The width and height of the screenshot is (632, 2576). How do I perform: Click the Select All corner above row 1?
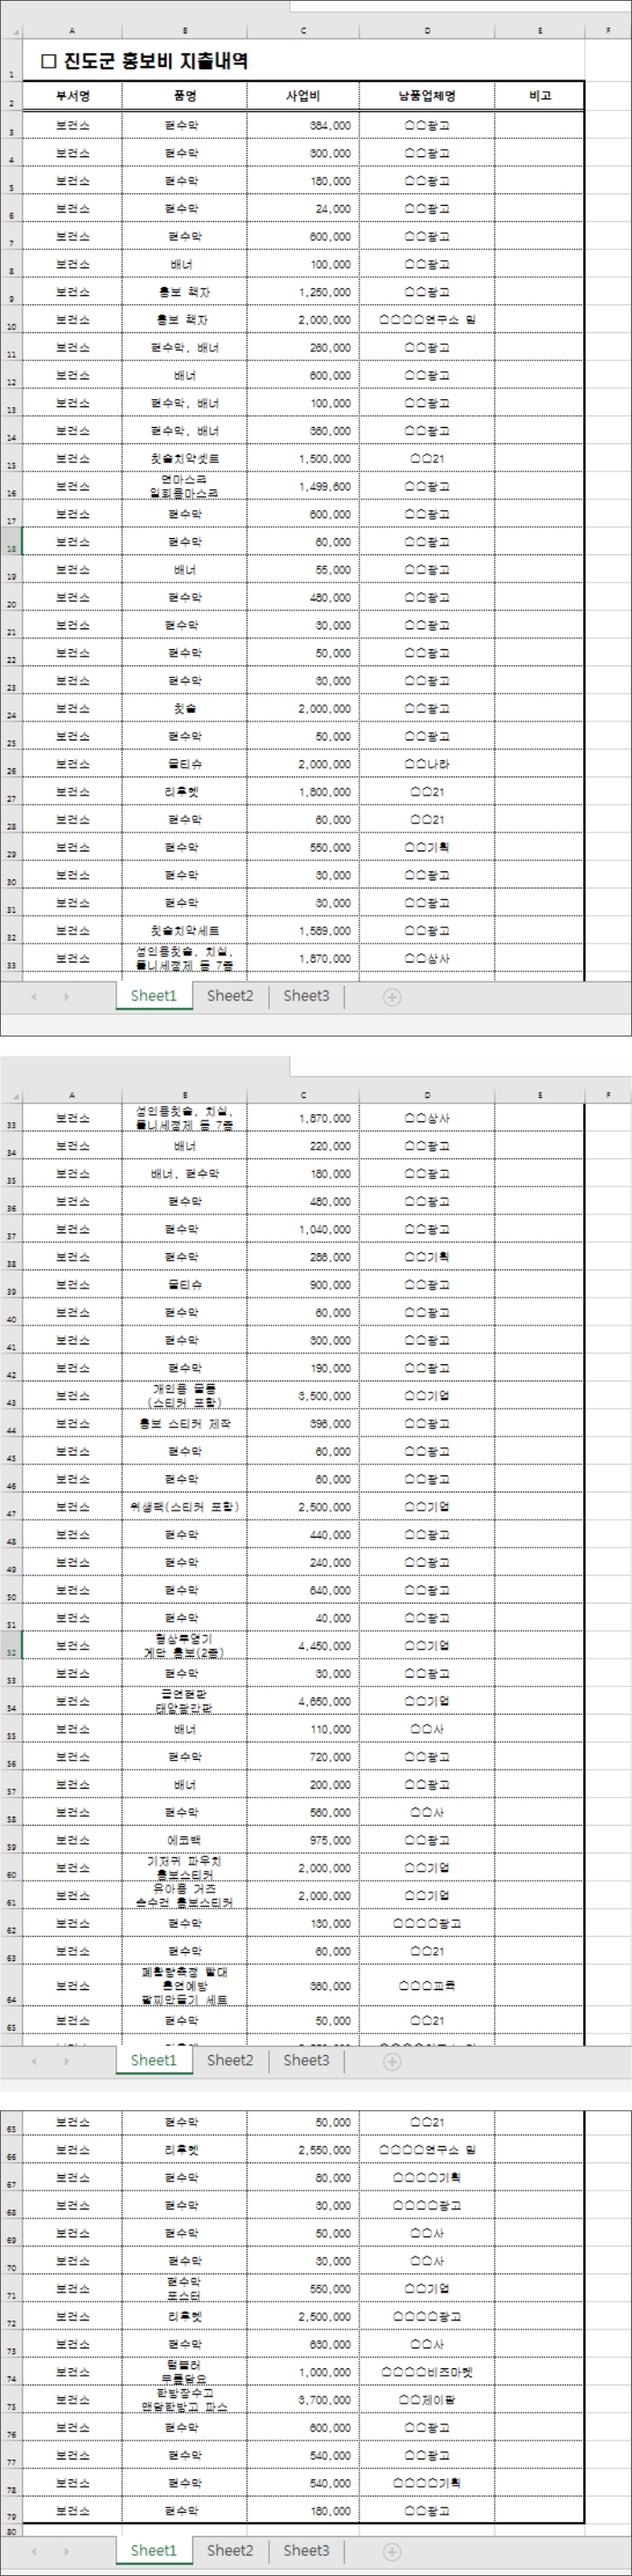pyautogui.click(x=11, y=31)
